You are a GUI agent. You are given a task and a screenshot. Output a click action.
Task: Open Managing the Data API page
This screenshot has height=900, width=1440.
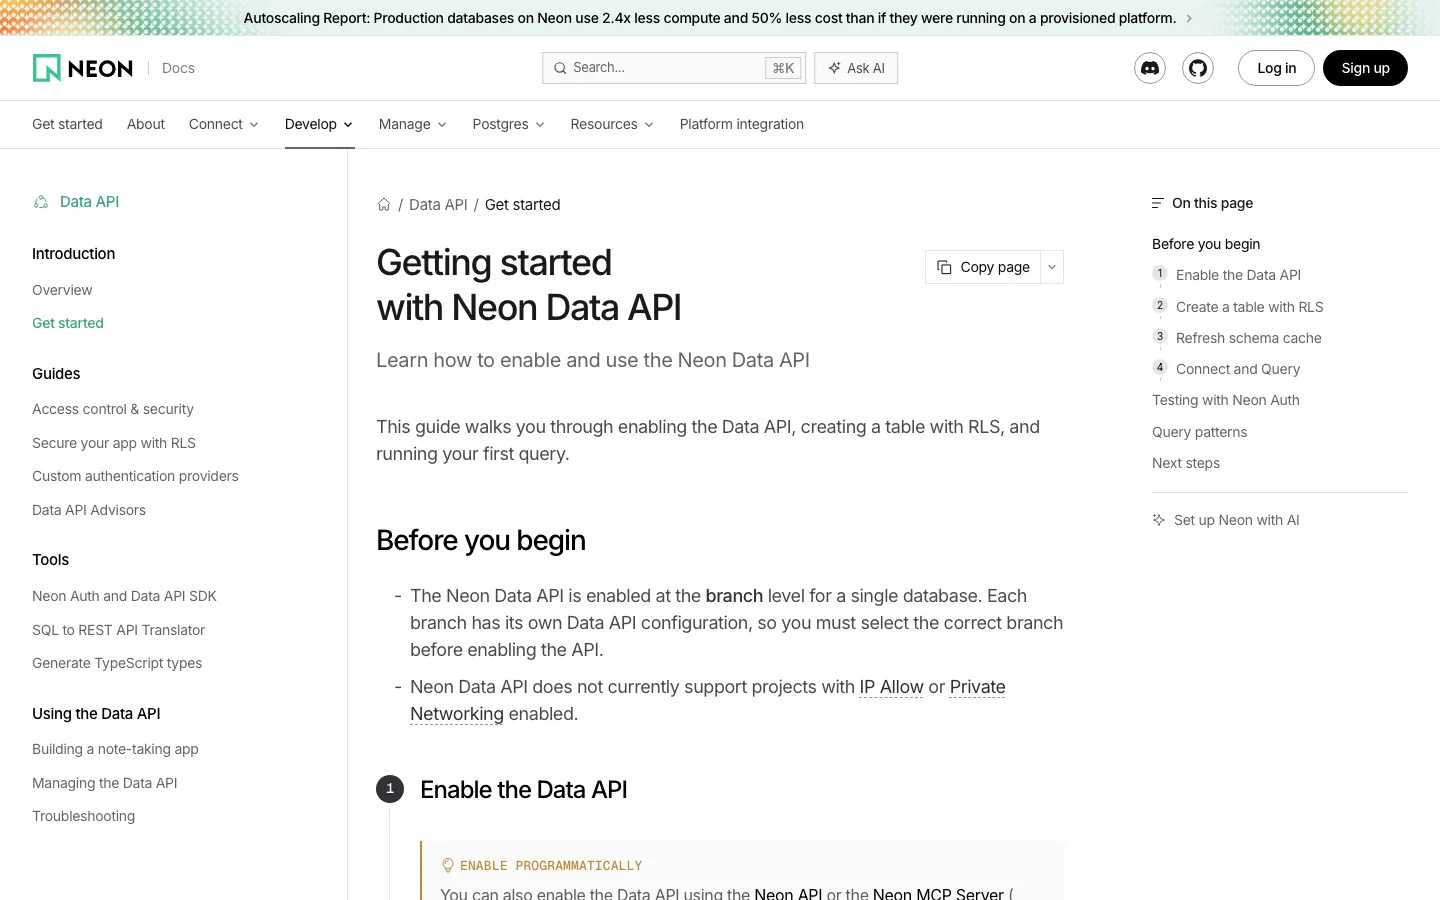click(x=104, y=783)
